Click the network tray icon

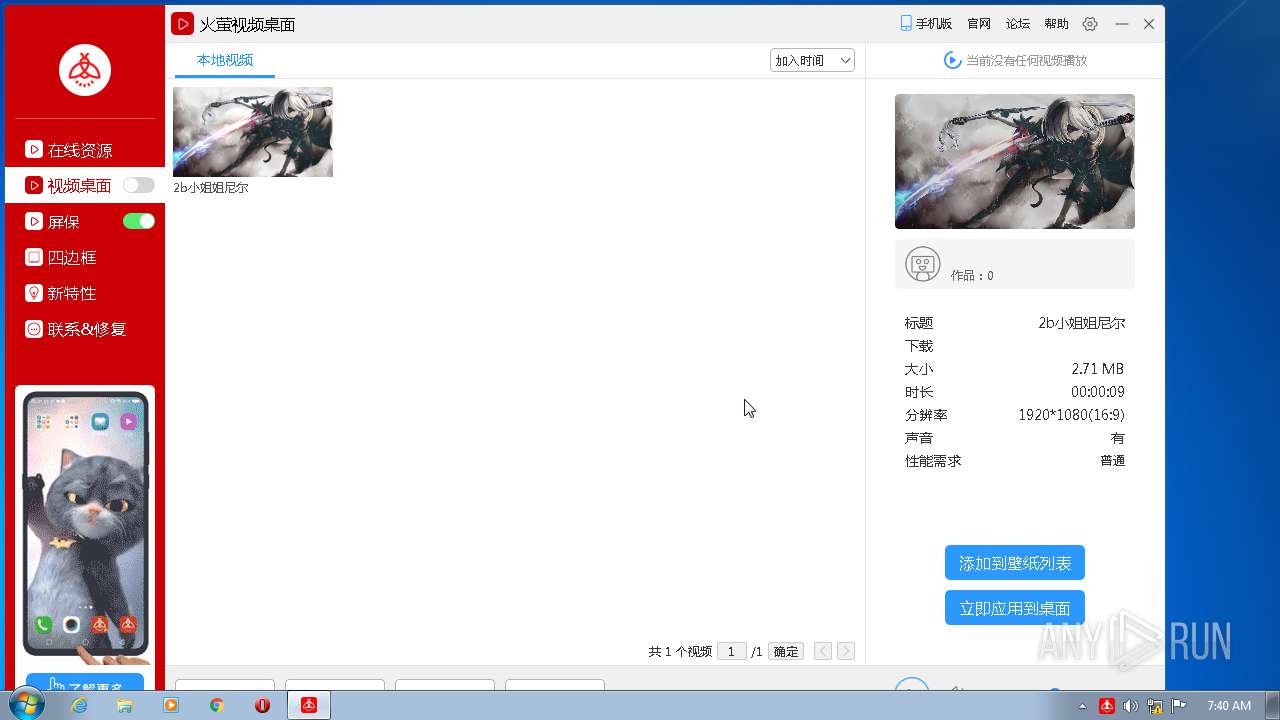pyautogui.click(x=1154, y=706)
